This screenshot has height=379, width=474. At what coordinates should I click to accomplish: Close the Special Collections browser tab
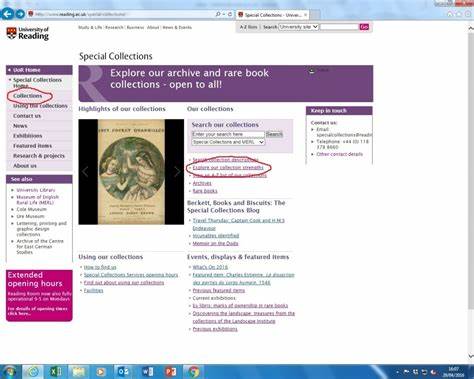pyautogui.click(x=305, y=15)
